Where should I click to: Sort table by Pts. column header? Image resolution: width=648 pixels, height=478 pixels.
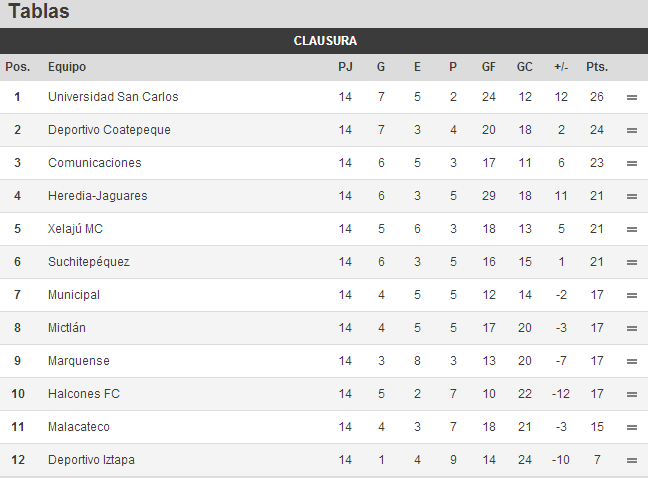597,67
